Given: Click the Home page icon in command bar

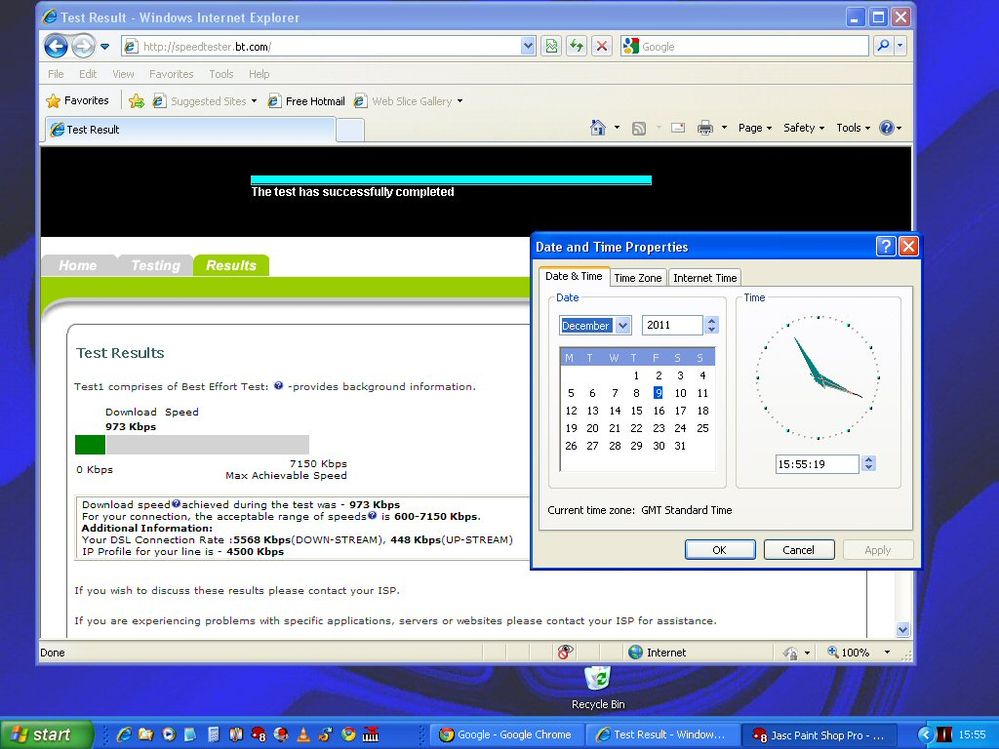Looking at the screenshot, I should point(598,127).
